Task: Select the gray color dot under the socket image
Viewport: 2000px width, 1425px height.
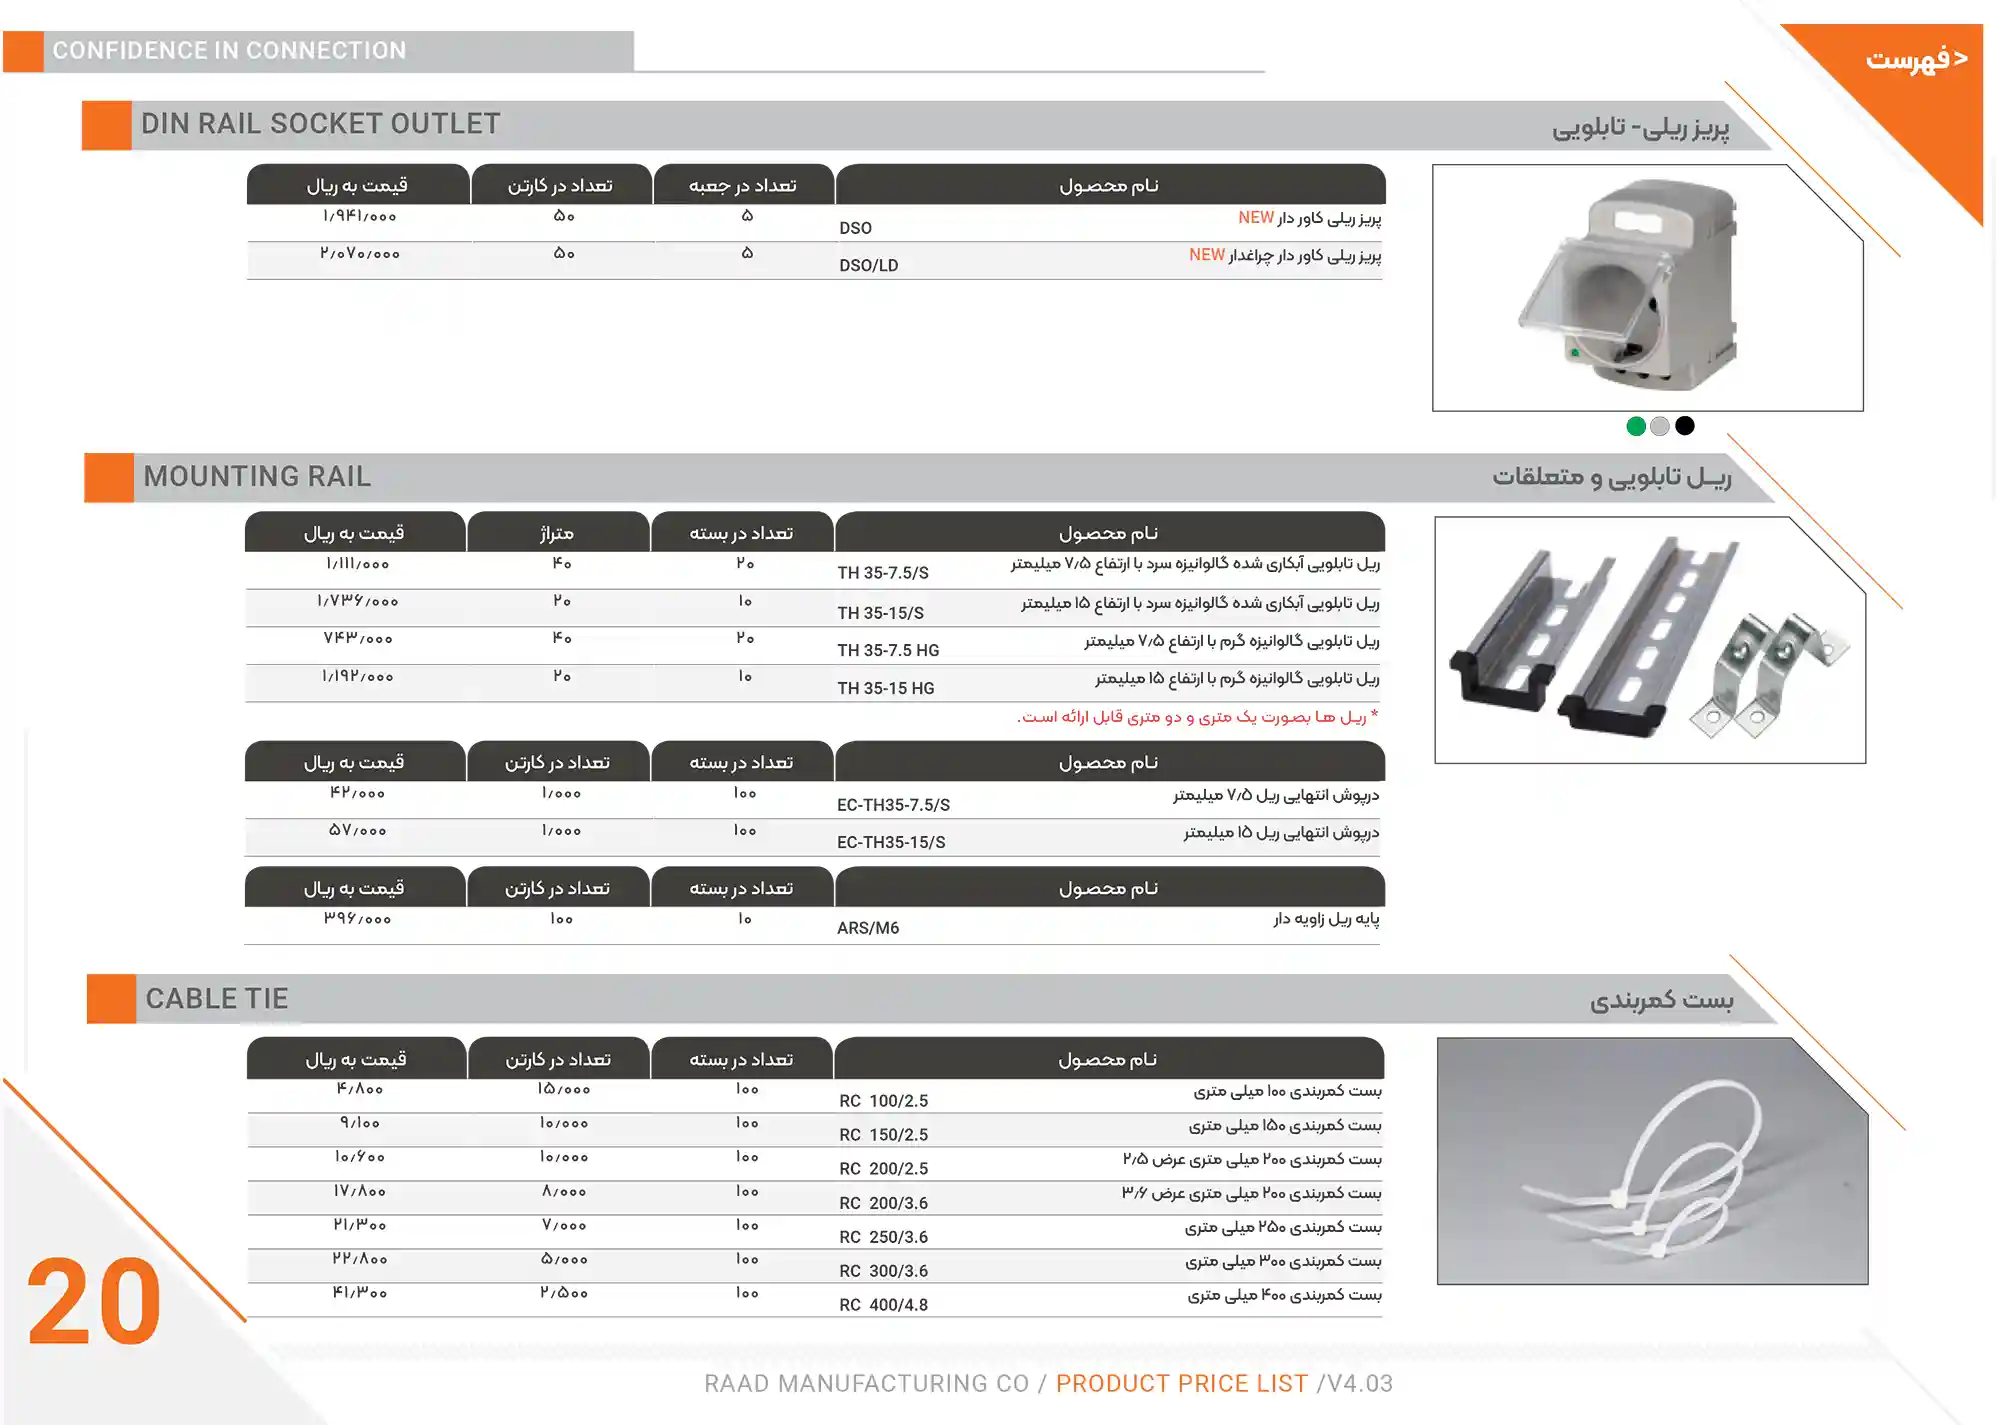Action: pos(1660,425)
